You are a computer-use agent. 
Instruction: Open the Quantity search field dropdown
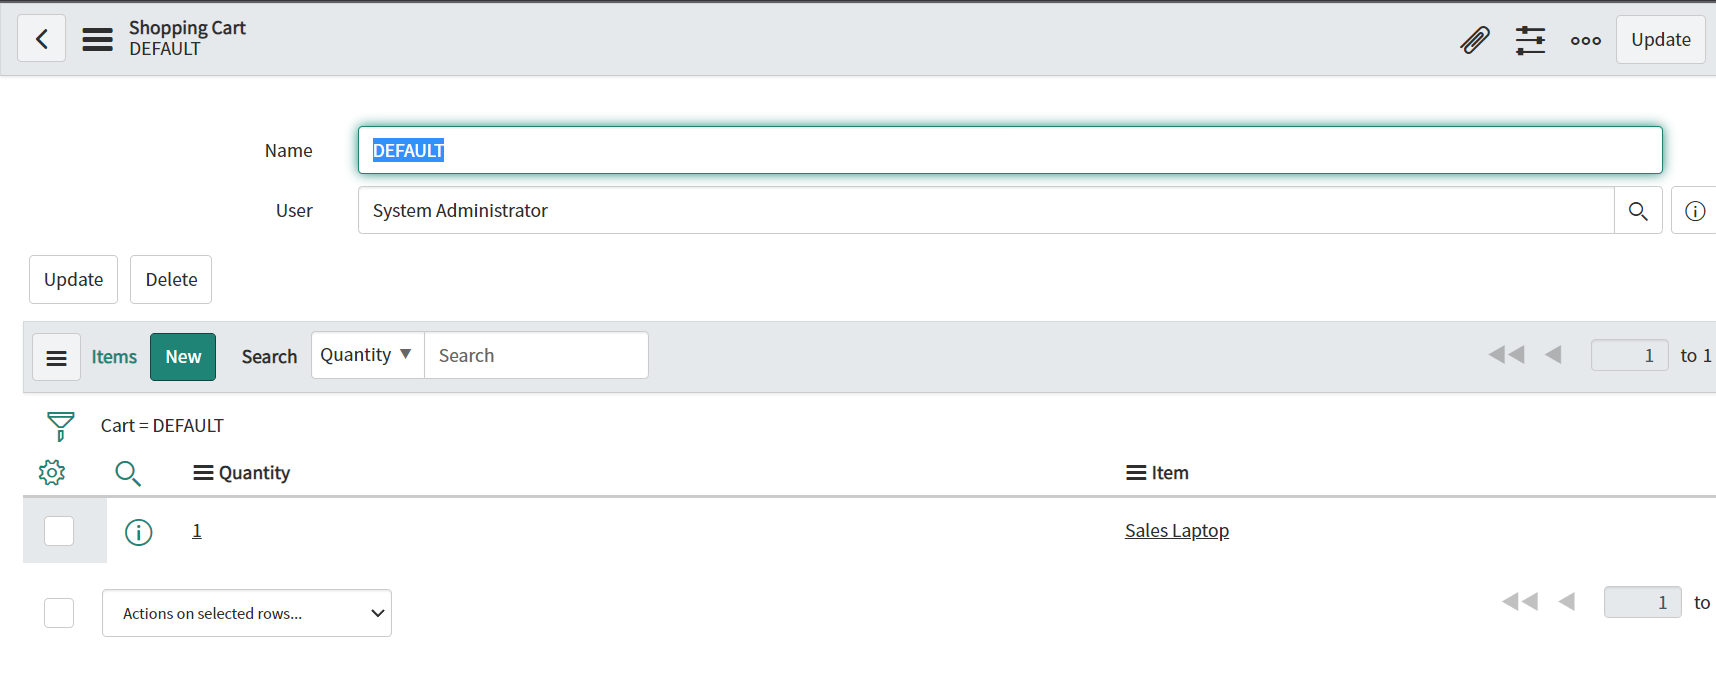tap(367, 355)
